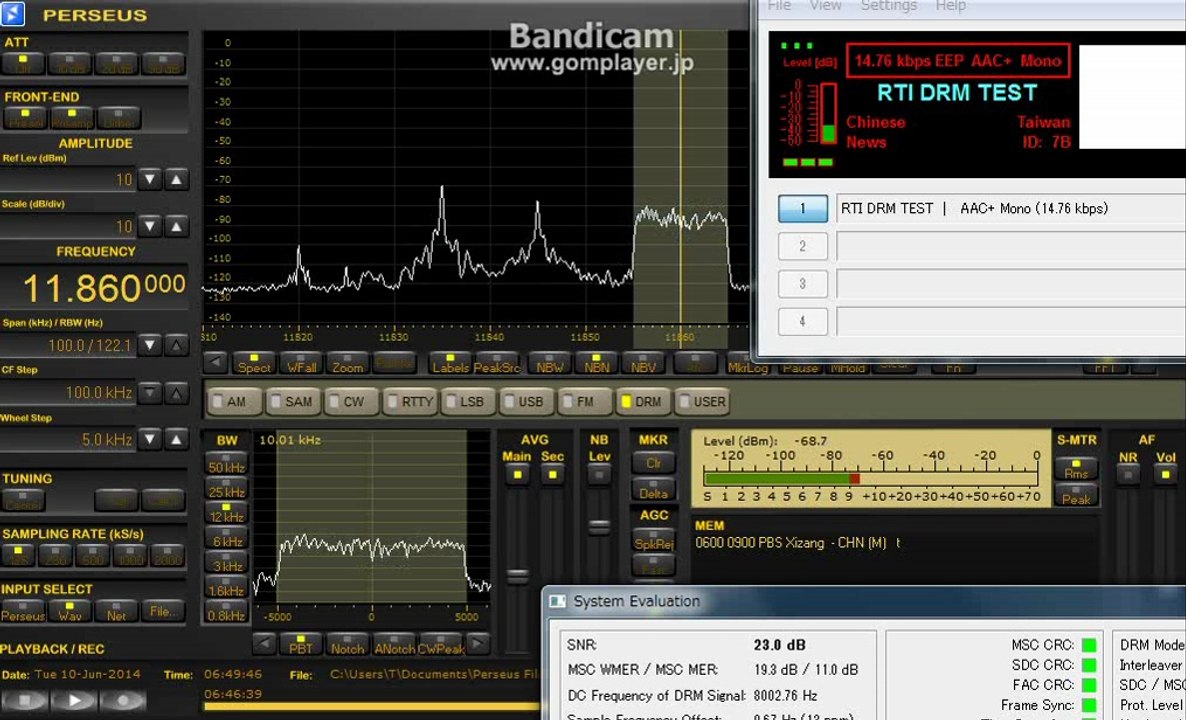This screenshot has height=720, width=1186.
Task: Toggle DRM demodulation mode
Action: point(643,402)
